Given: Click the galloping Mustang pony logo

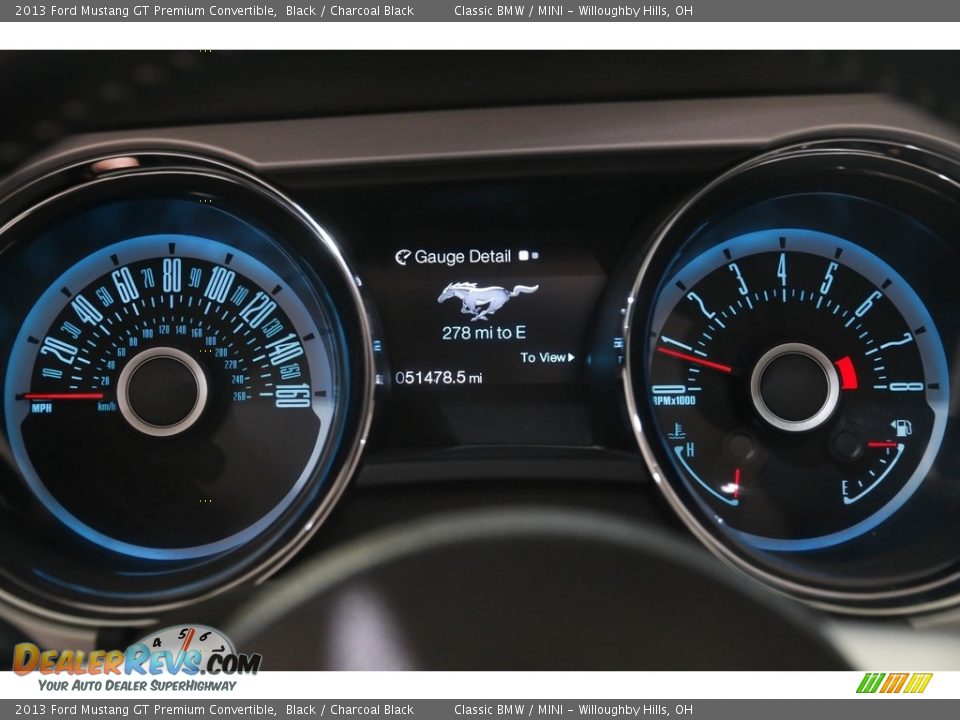Looking at the screenshot, I should 487,301.
